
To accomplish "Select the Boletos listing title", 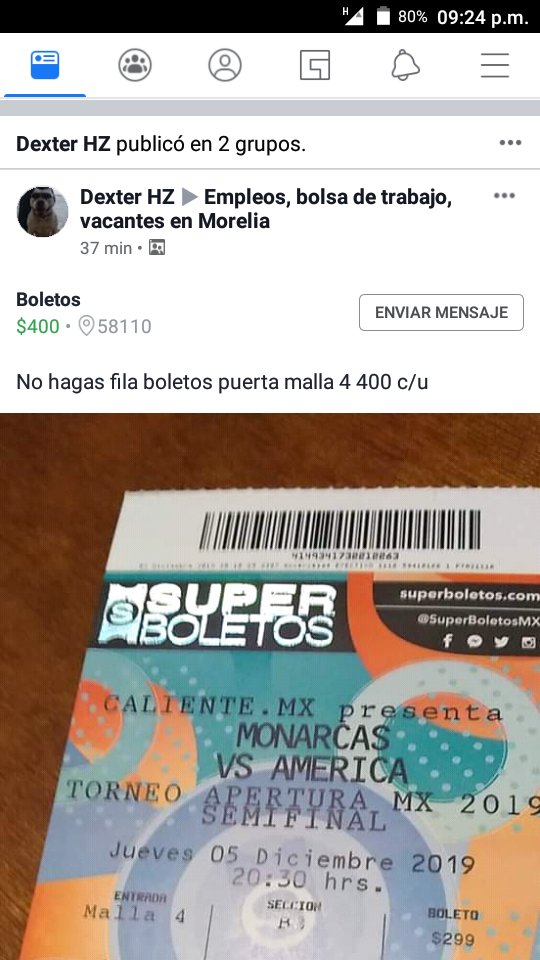I will (48, 299).
